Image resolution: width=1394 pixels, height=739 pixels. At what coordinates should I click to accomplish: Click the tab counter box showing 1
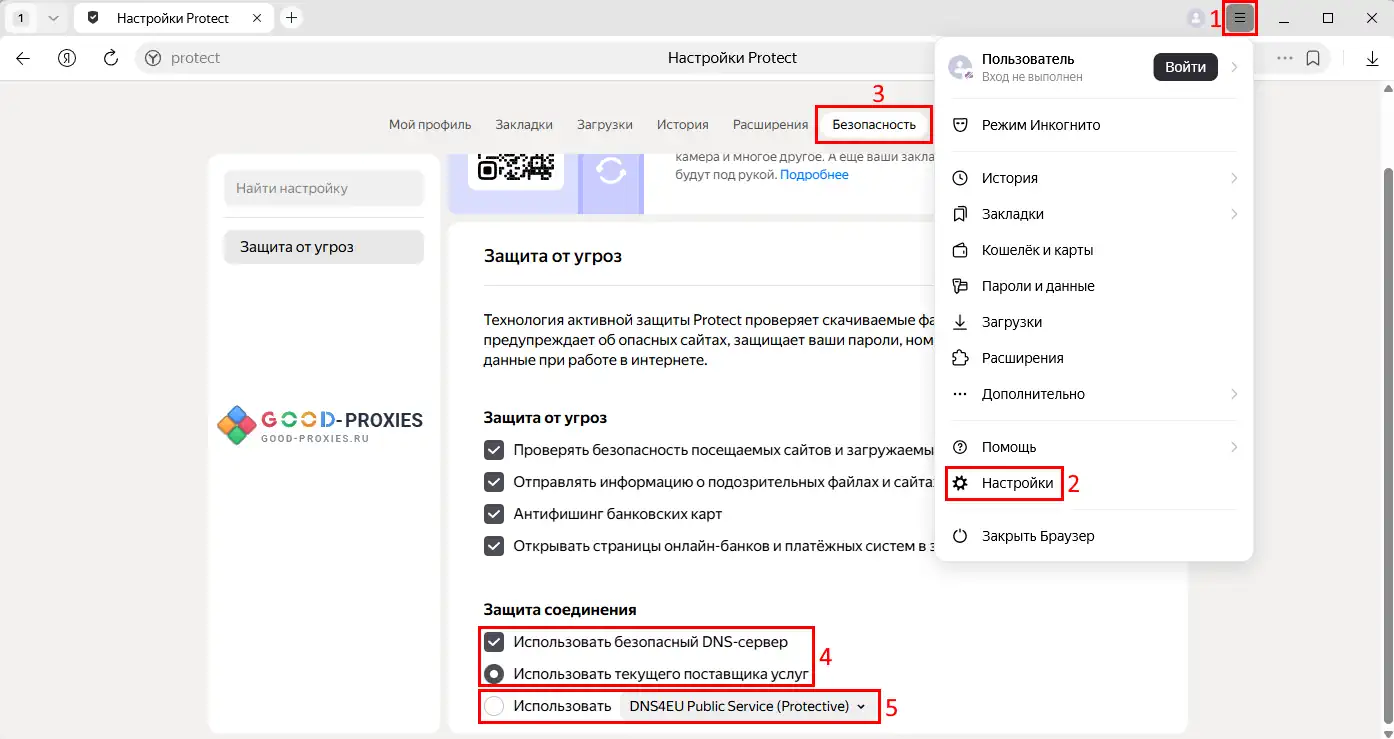tap(21, 18)
